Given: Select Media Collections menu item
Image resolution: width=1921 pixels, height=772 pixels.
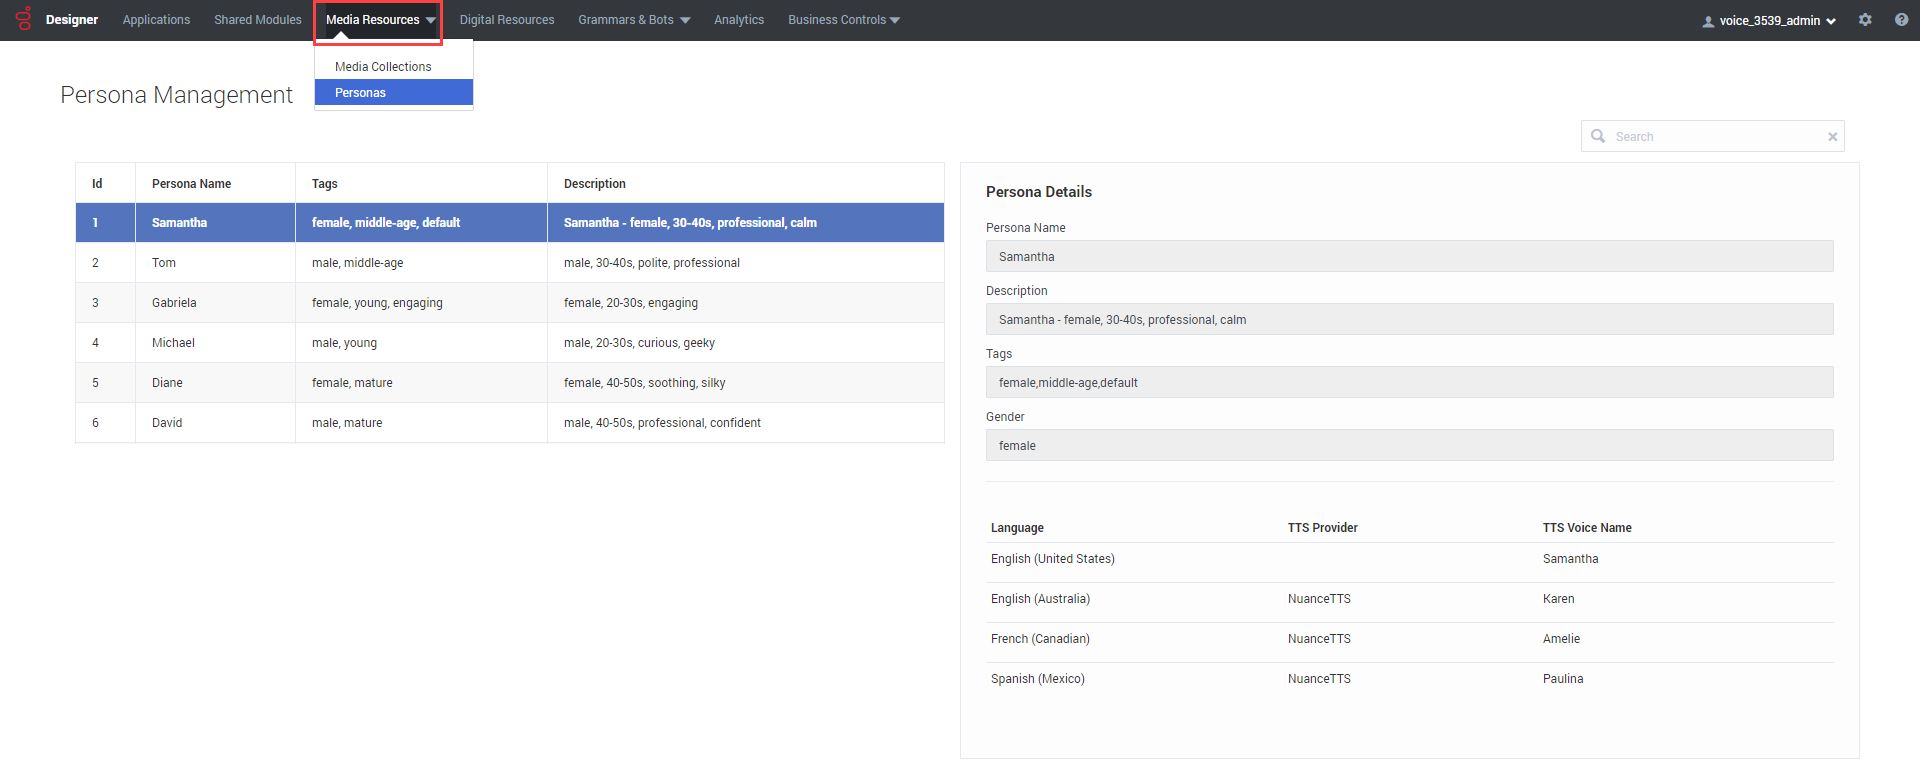Looking at the screenshot, I should (x=383, y=67).
